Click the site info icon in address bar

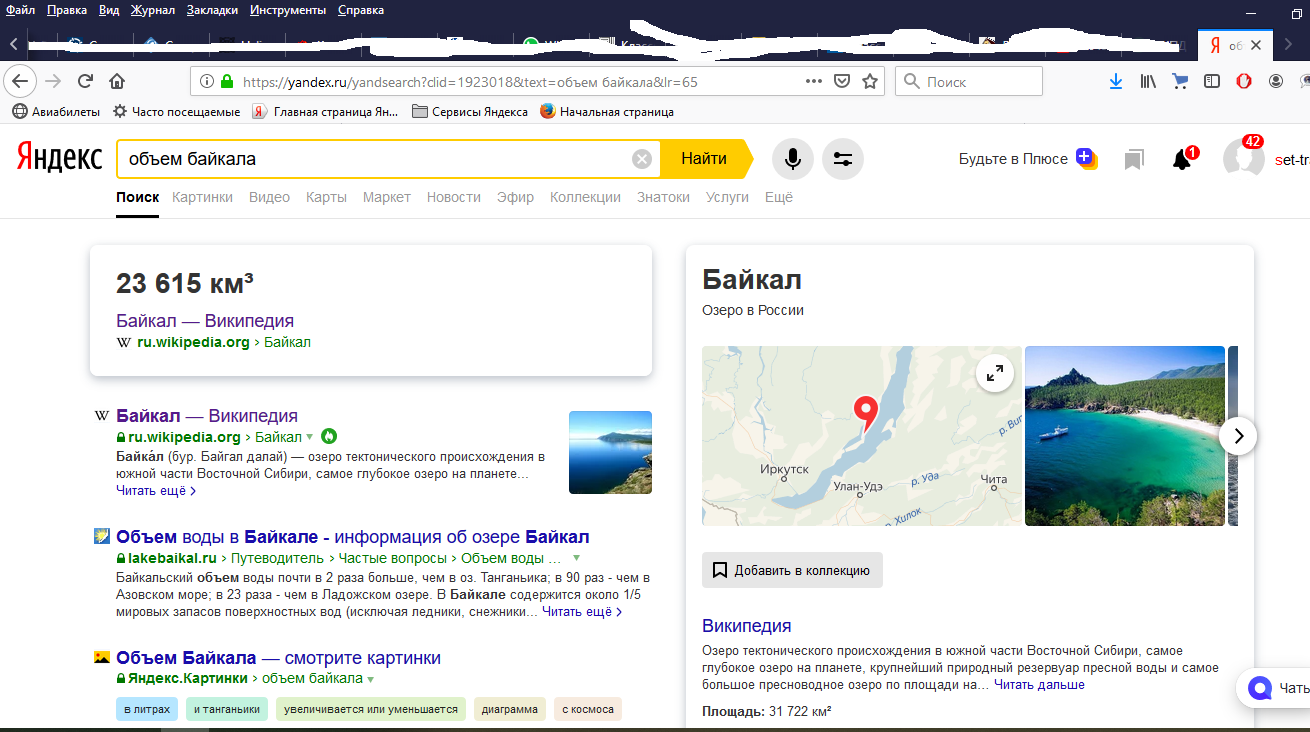click(206, 81)
